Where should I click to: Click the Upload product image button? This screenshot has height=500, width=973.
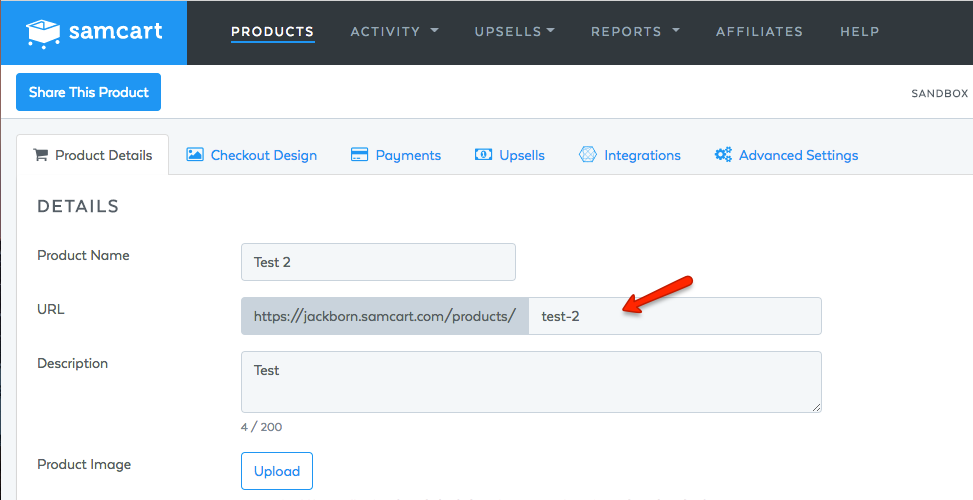(x=277, y=471)
